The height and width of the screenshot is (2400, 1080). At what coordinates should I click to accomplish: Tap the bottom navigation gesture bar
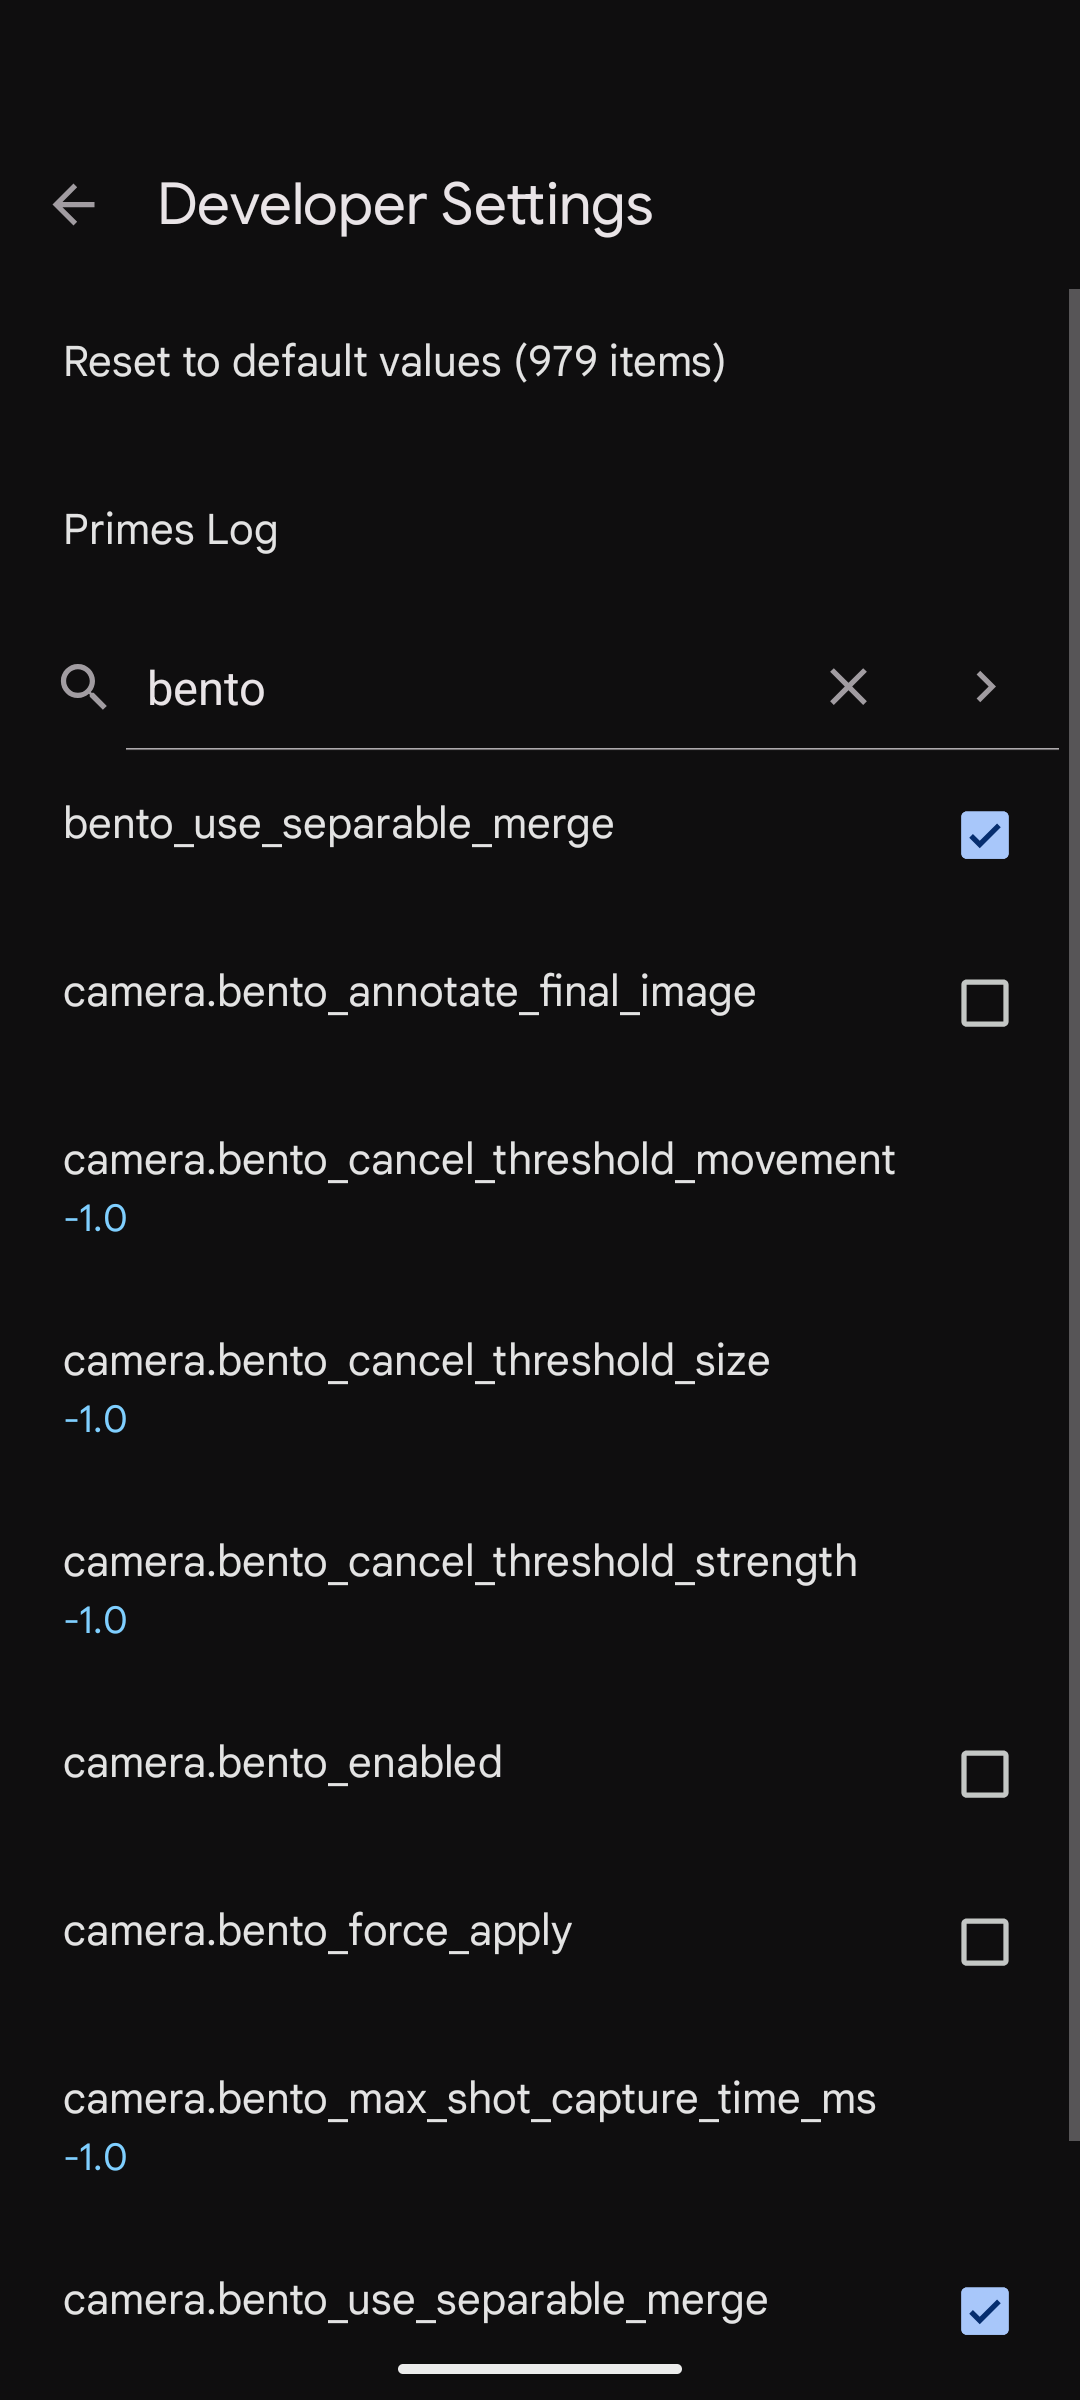[x=540, y=2369]
